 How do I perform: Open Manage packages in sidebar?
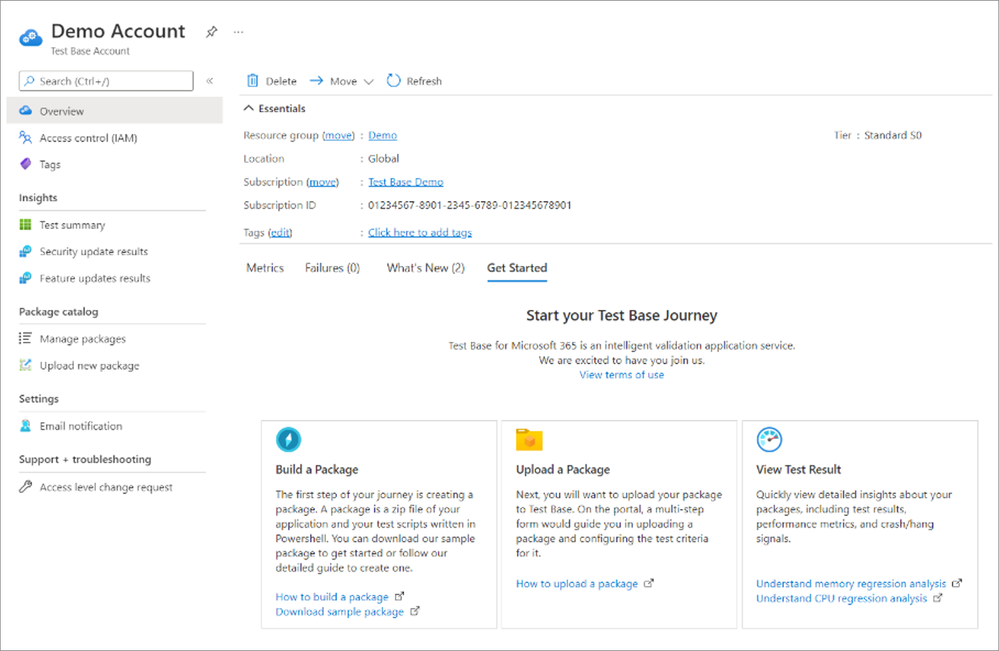82,339
